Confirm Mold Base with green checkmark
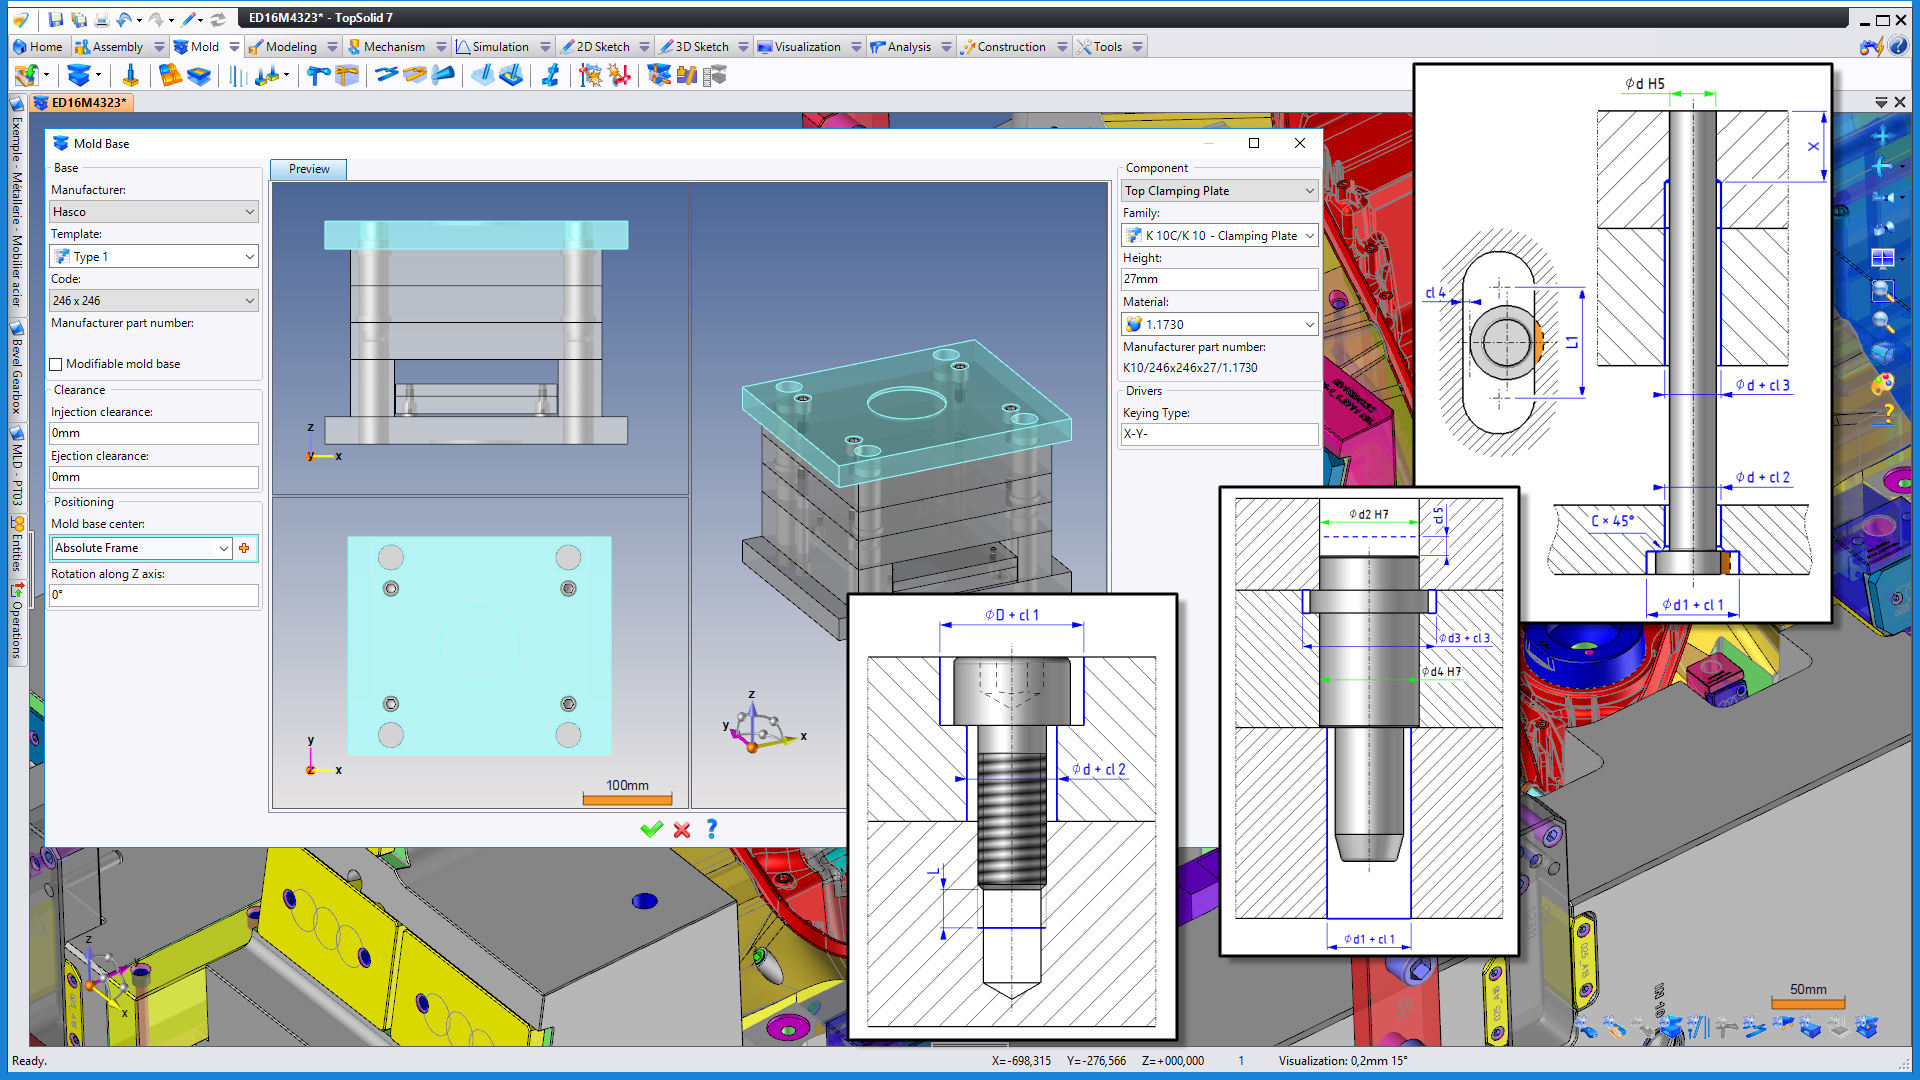This screenshot has width=1920, height=1080. [652, 829]
